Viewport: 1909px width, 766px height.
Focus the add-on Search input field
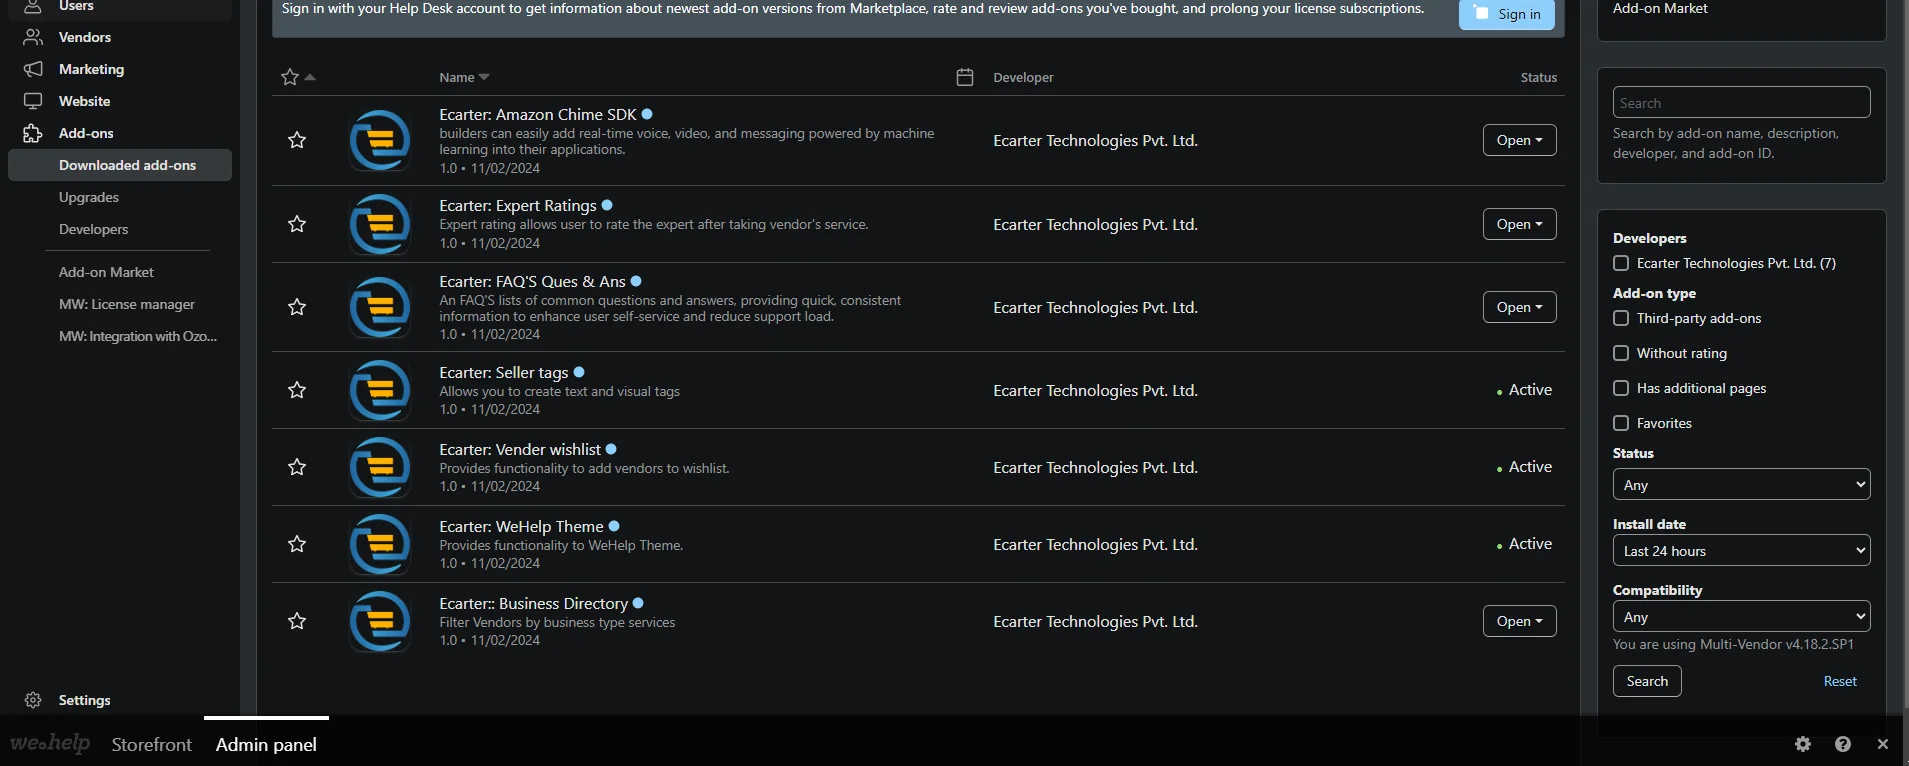[x=1741, y=102]
